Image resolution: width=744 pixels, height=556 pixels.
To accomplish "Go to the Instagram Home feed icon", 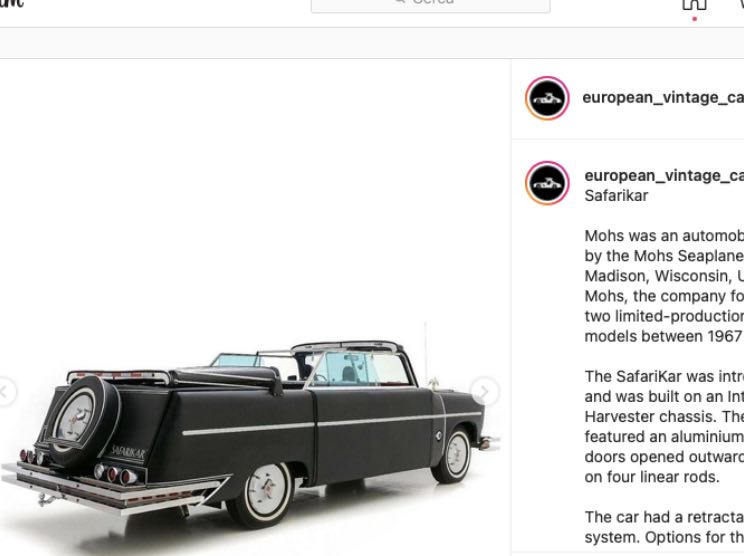I will pyautogui.click(x=694, y=4).
